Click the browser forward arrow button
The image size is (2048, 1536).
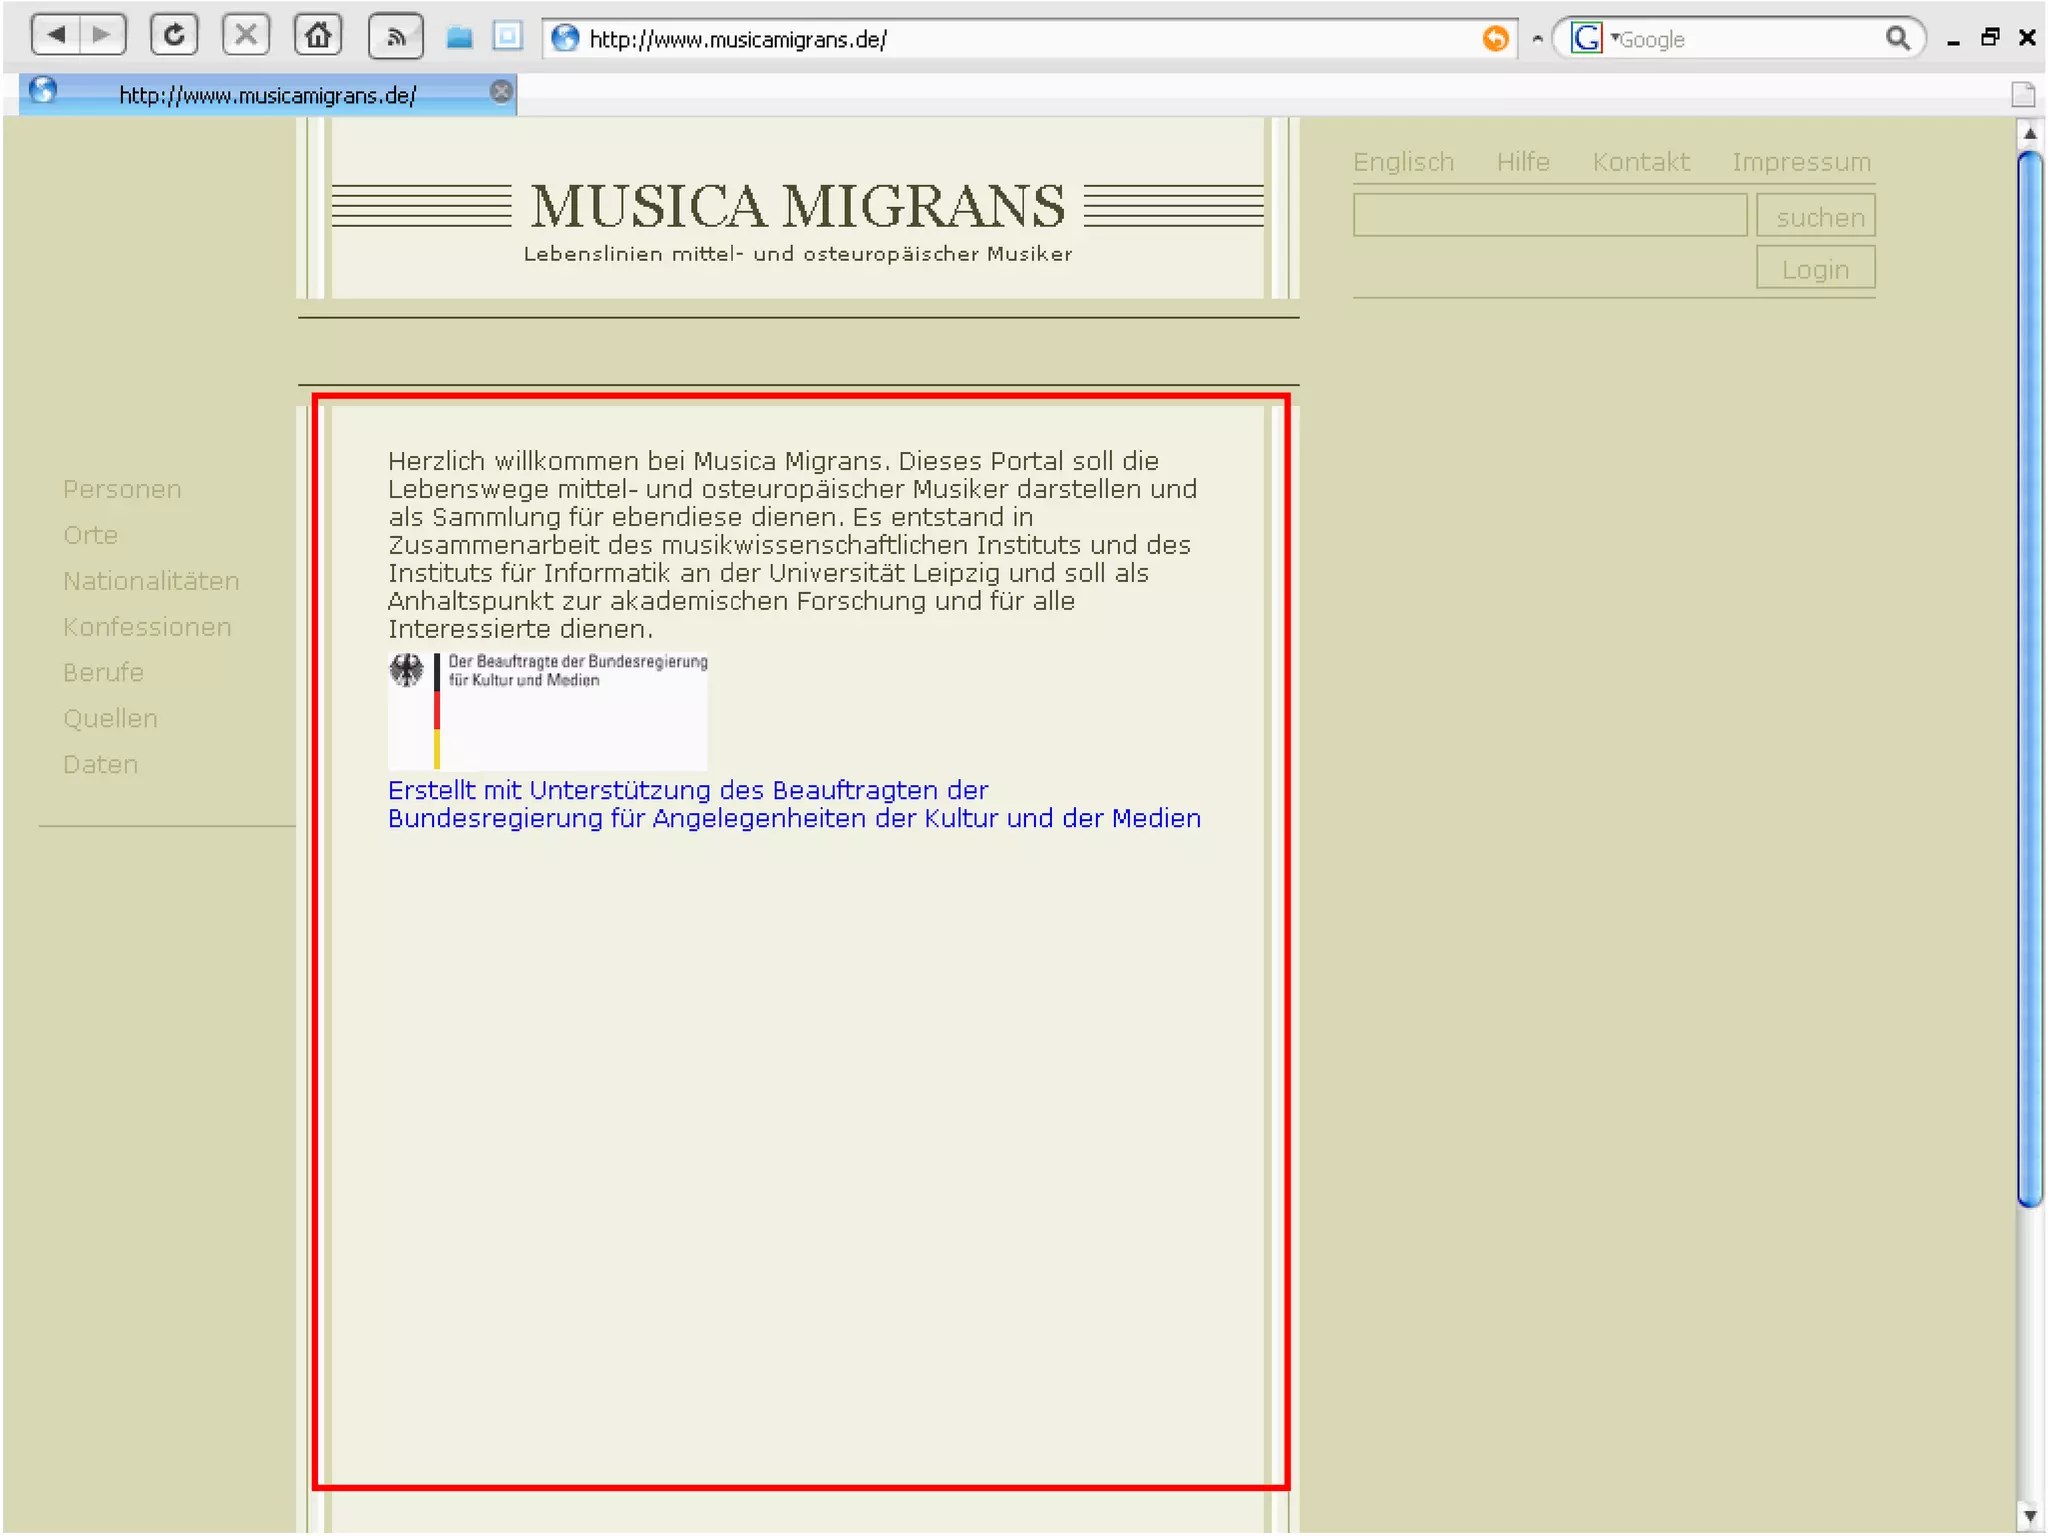point(102,37)
